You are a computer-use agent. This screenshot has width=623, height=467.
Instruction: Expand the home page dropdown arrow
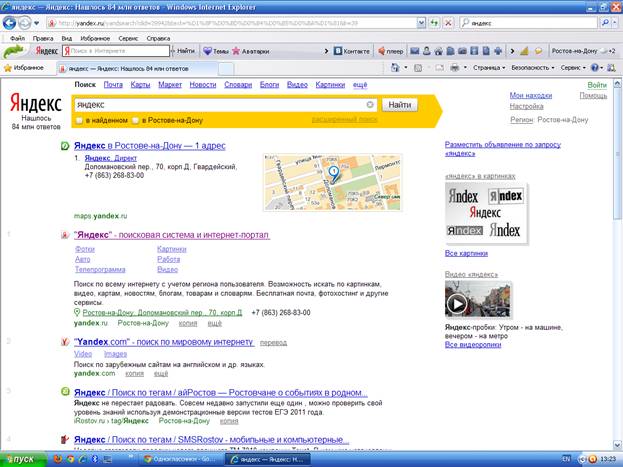point(406,68)
